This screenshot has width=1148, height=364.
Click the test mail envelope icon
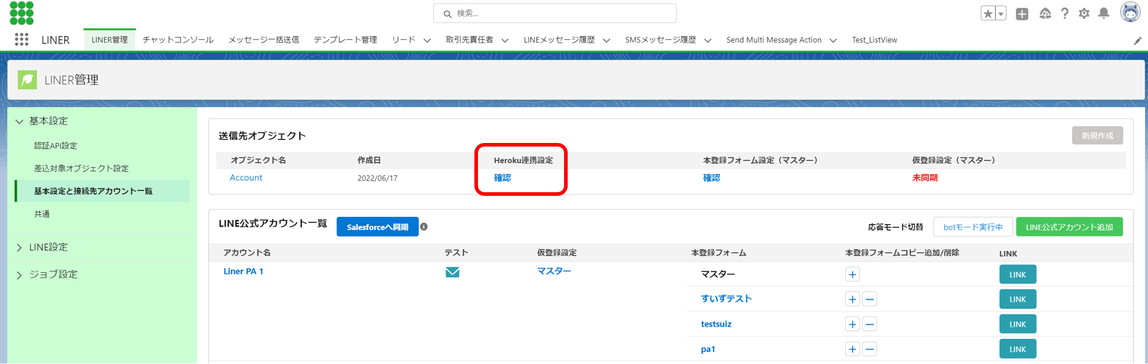pyautogui.click(x=452, y=272)
